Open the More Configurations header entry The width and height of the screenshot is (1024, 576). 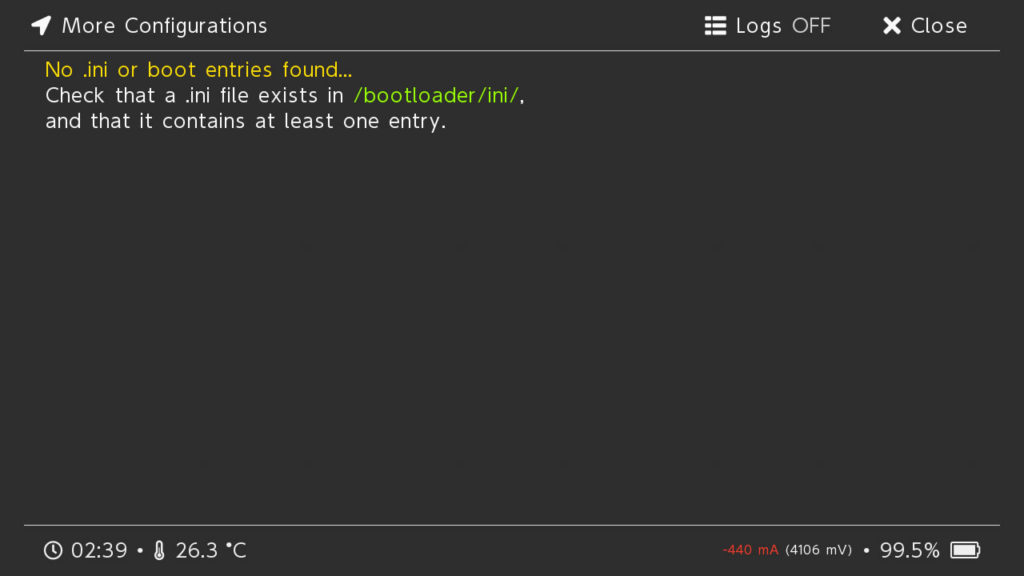click(x=164, y=25)
